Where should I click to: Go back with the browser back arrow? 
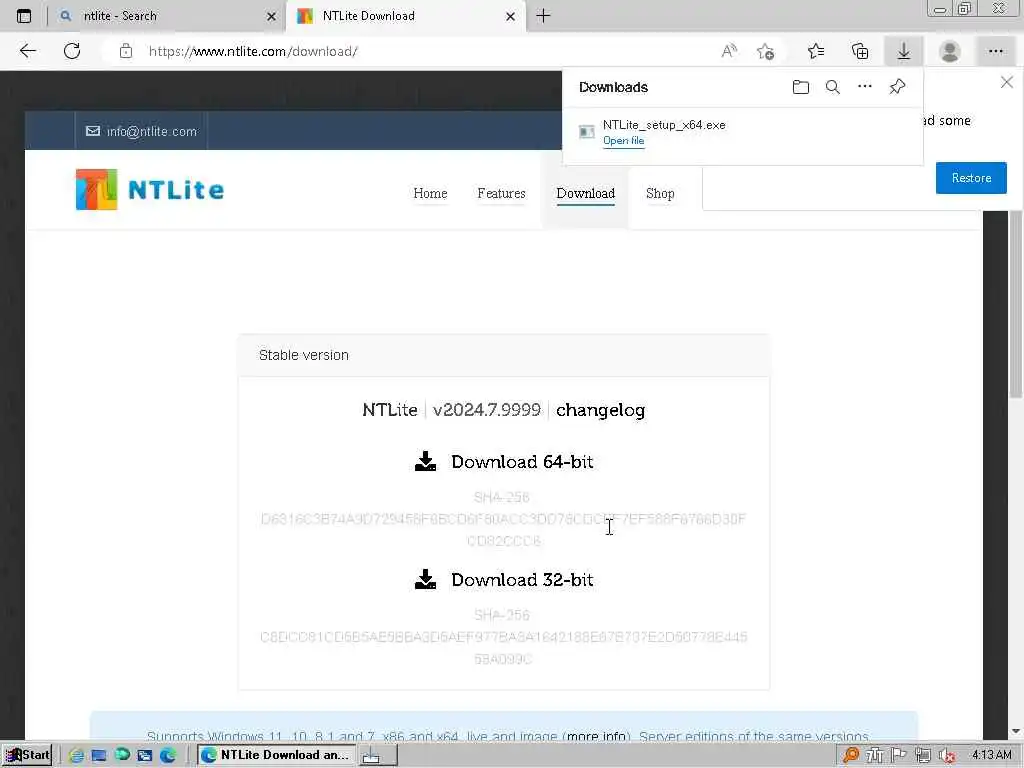(x=27, y=51)
